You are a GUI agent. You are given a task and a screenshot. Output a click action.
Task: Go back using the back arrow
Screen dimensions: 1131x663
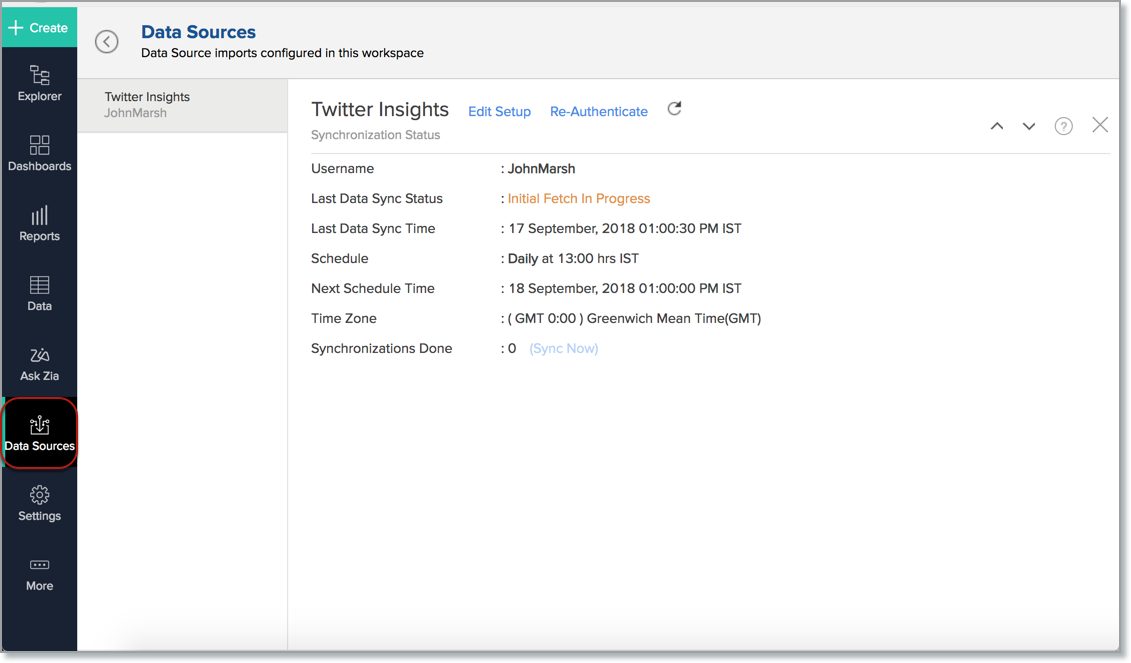point(107,41)
